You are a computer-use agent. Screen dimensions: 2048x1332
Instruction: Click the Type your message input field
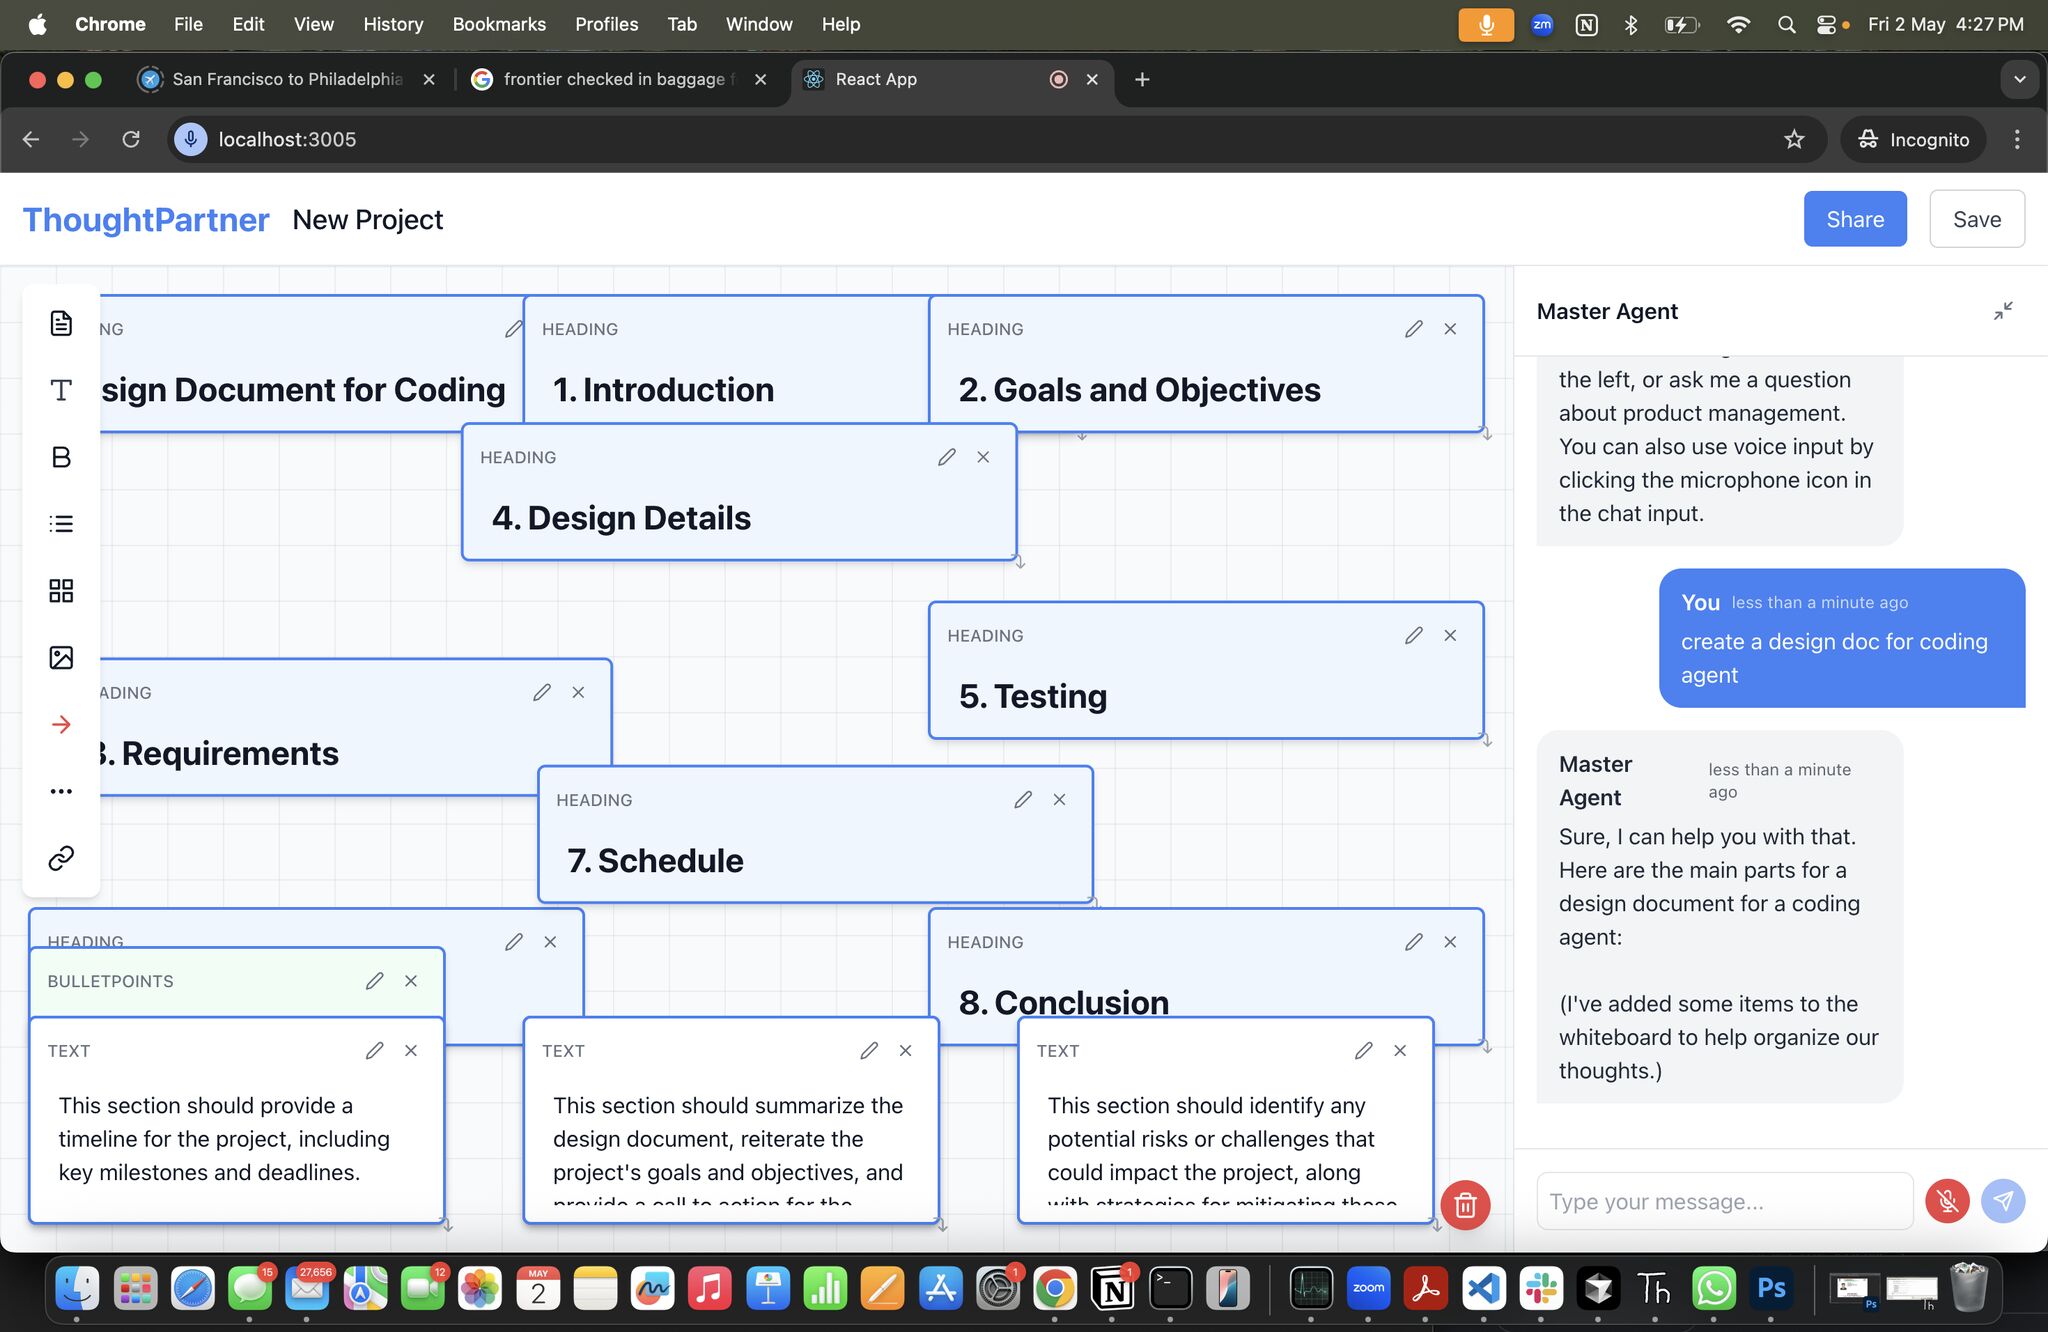tap(1725, 1201)
